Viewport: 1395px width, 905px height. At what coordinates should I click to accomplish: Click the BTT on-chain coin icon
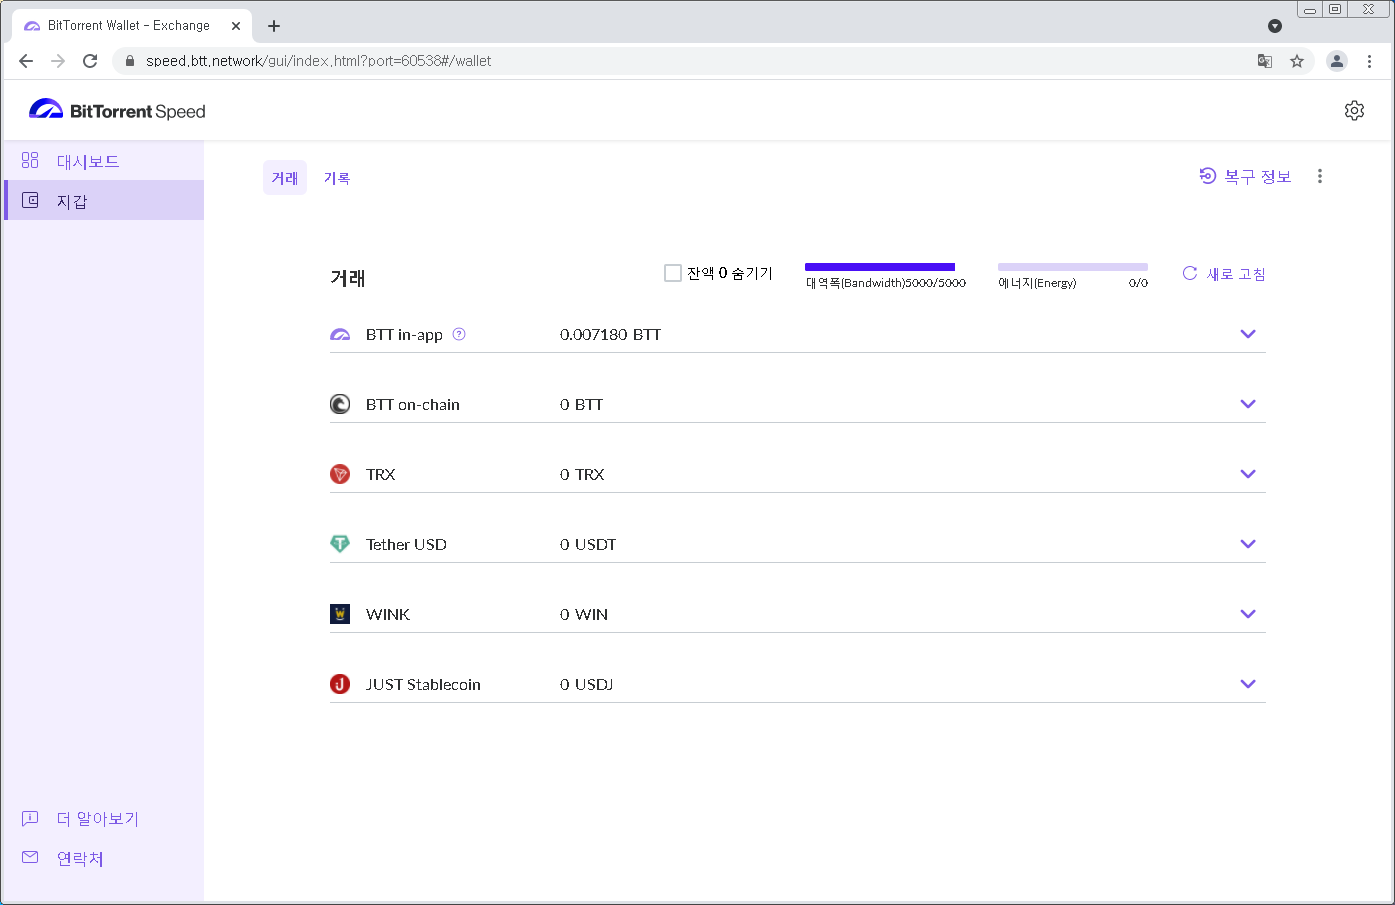(x=340, y=404)
